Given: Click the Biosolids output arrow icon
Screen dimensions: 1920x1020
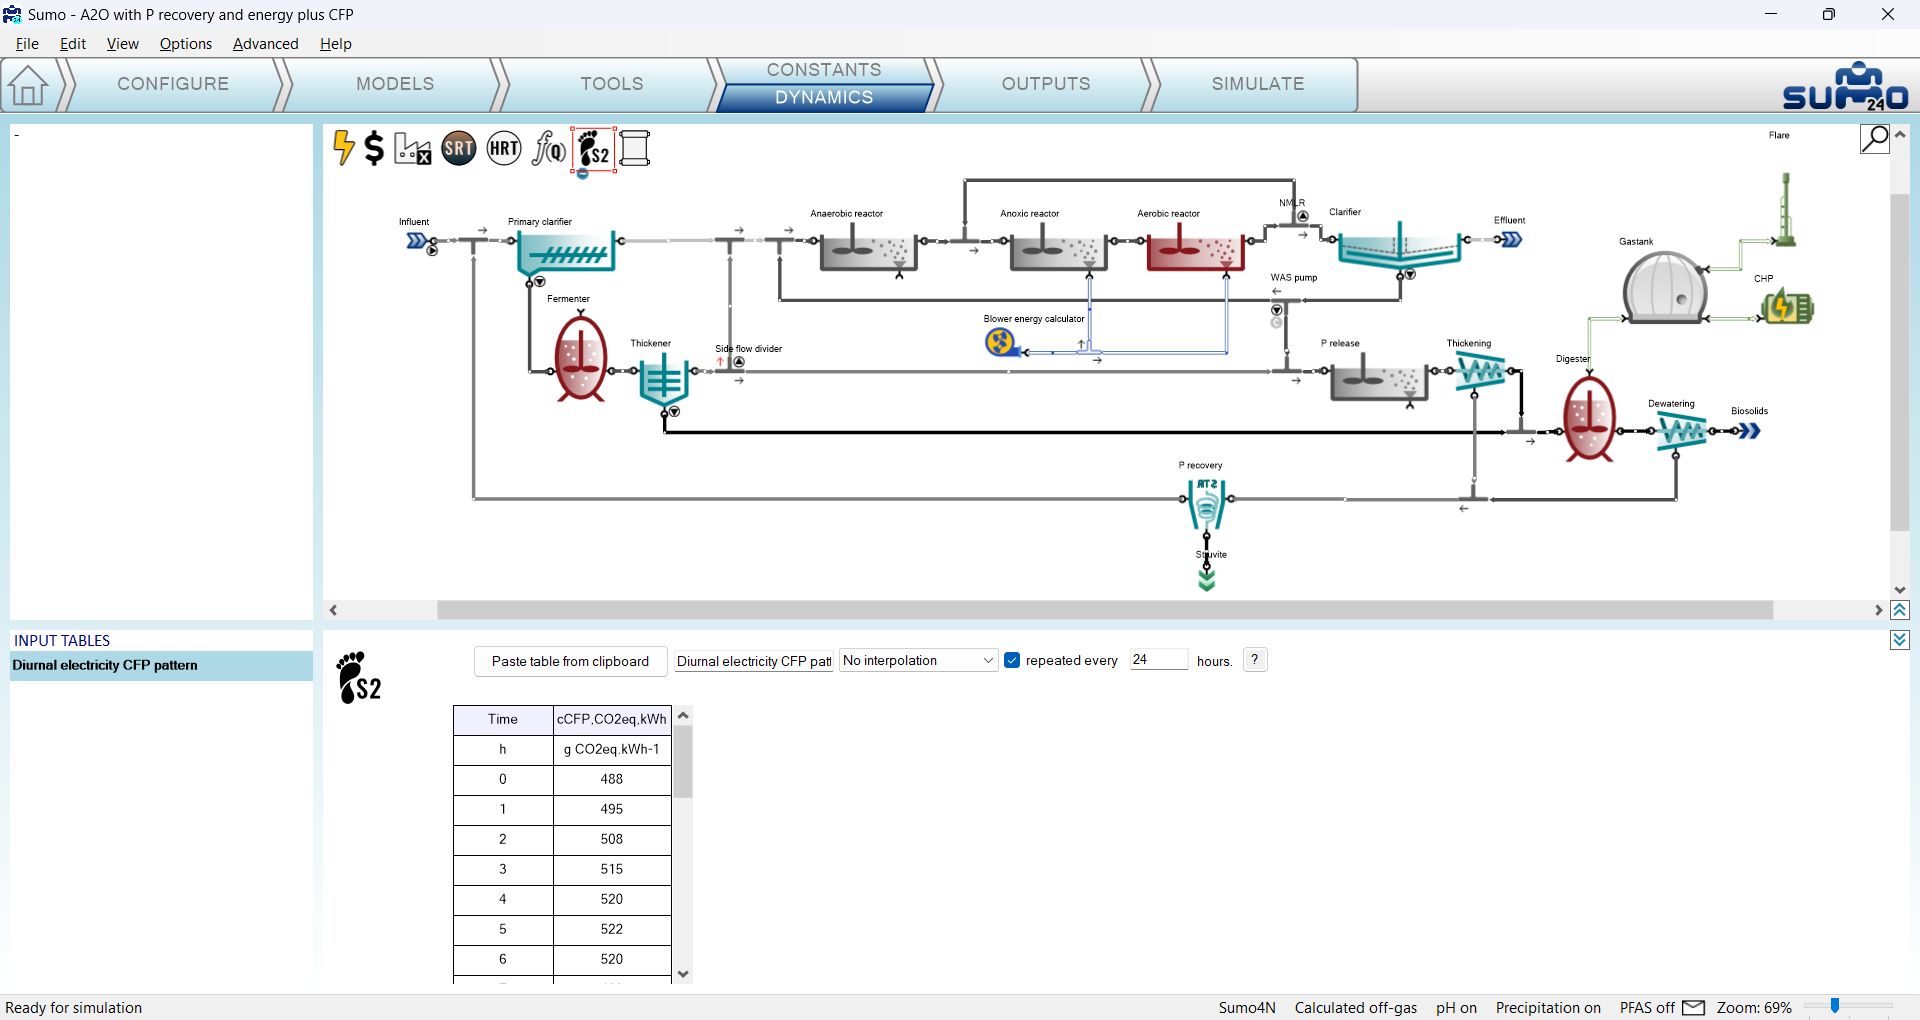Looking at the screenshot, I should pyautogui.click(x=1748, y=431).
